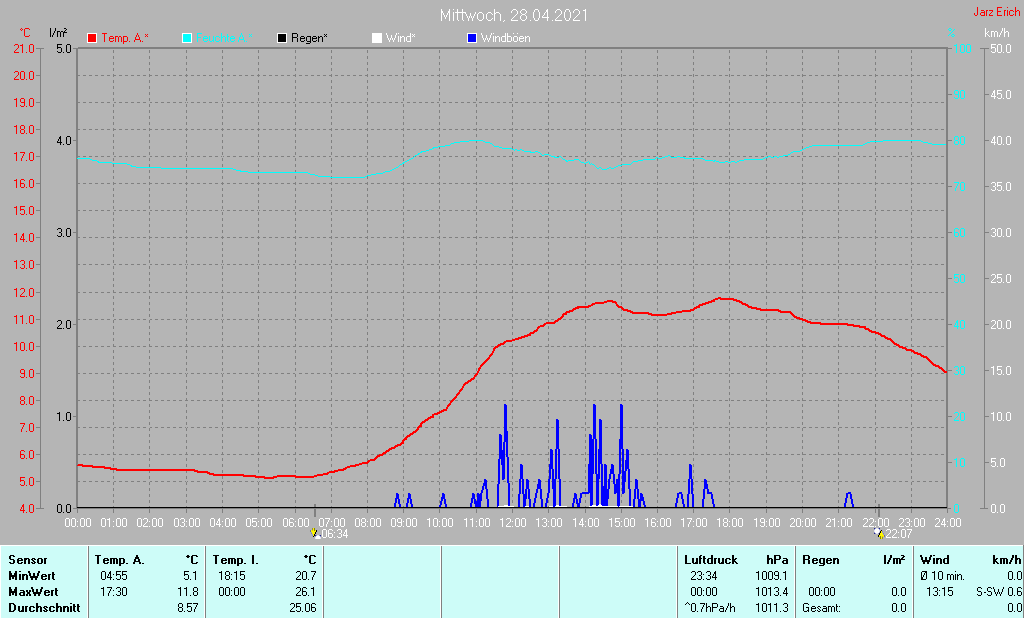Click the 21.0 temperature axis label
Screen dimensions: 1024x618
click(24, 49)
